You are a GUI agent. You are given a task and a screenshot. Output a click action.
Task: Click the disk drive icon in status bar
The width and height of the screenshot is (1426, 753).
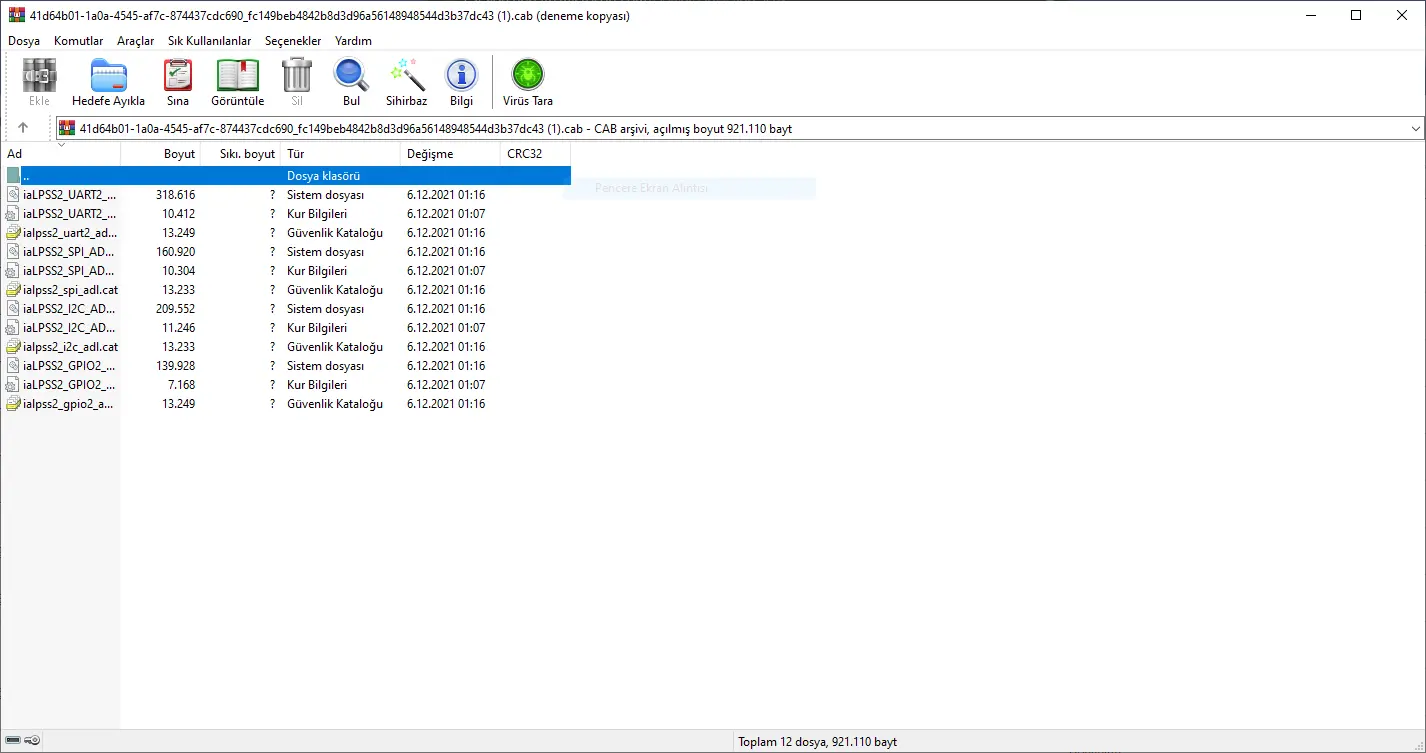pos(12,741)
